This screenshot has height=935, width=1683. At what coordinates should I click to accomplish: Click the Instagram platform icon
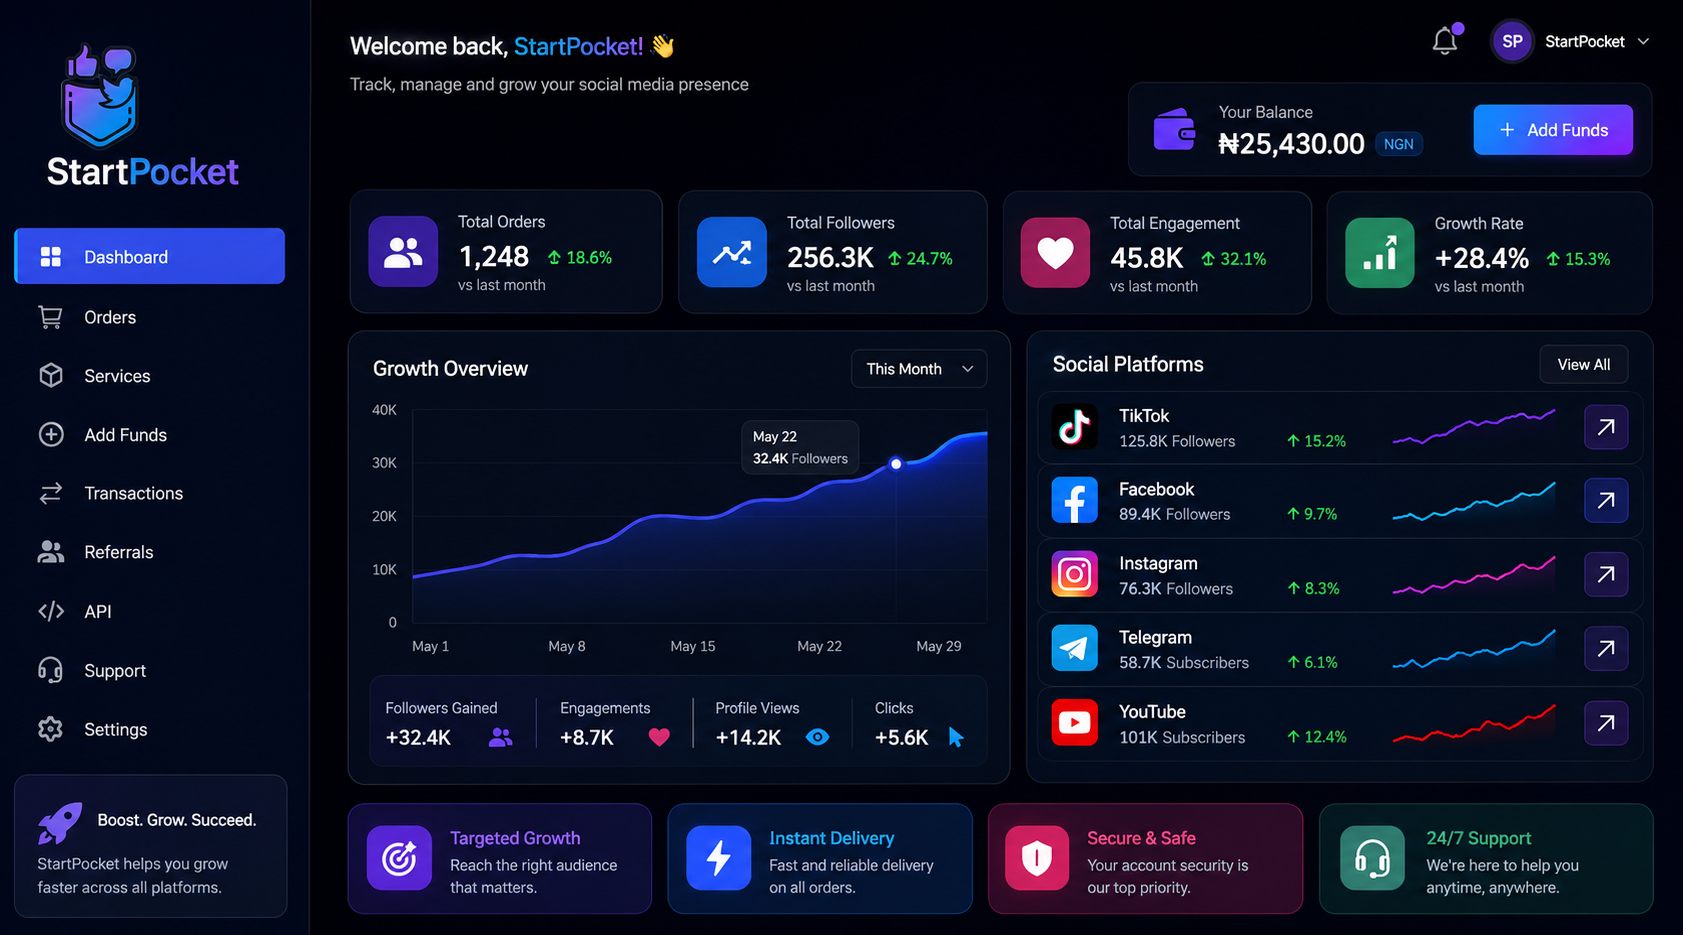tap(1075, 574)
